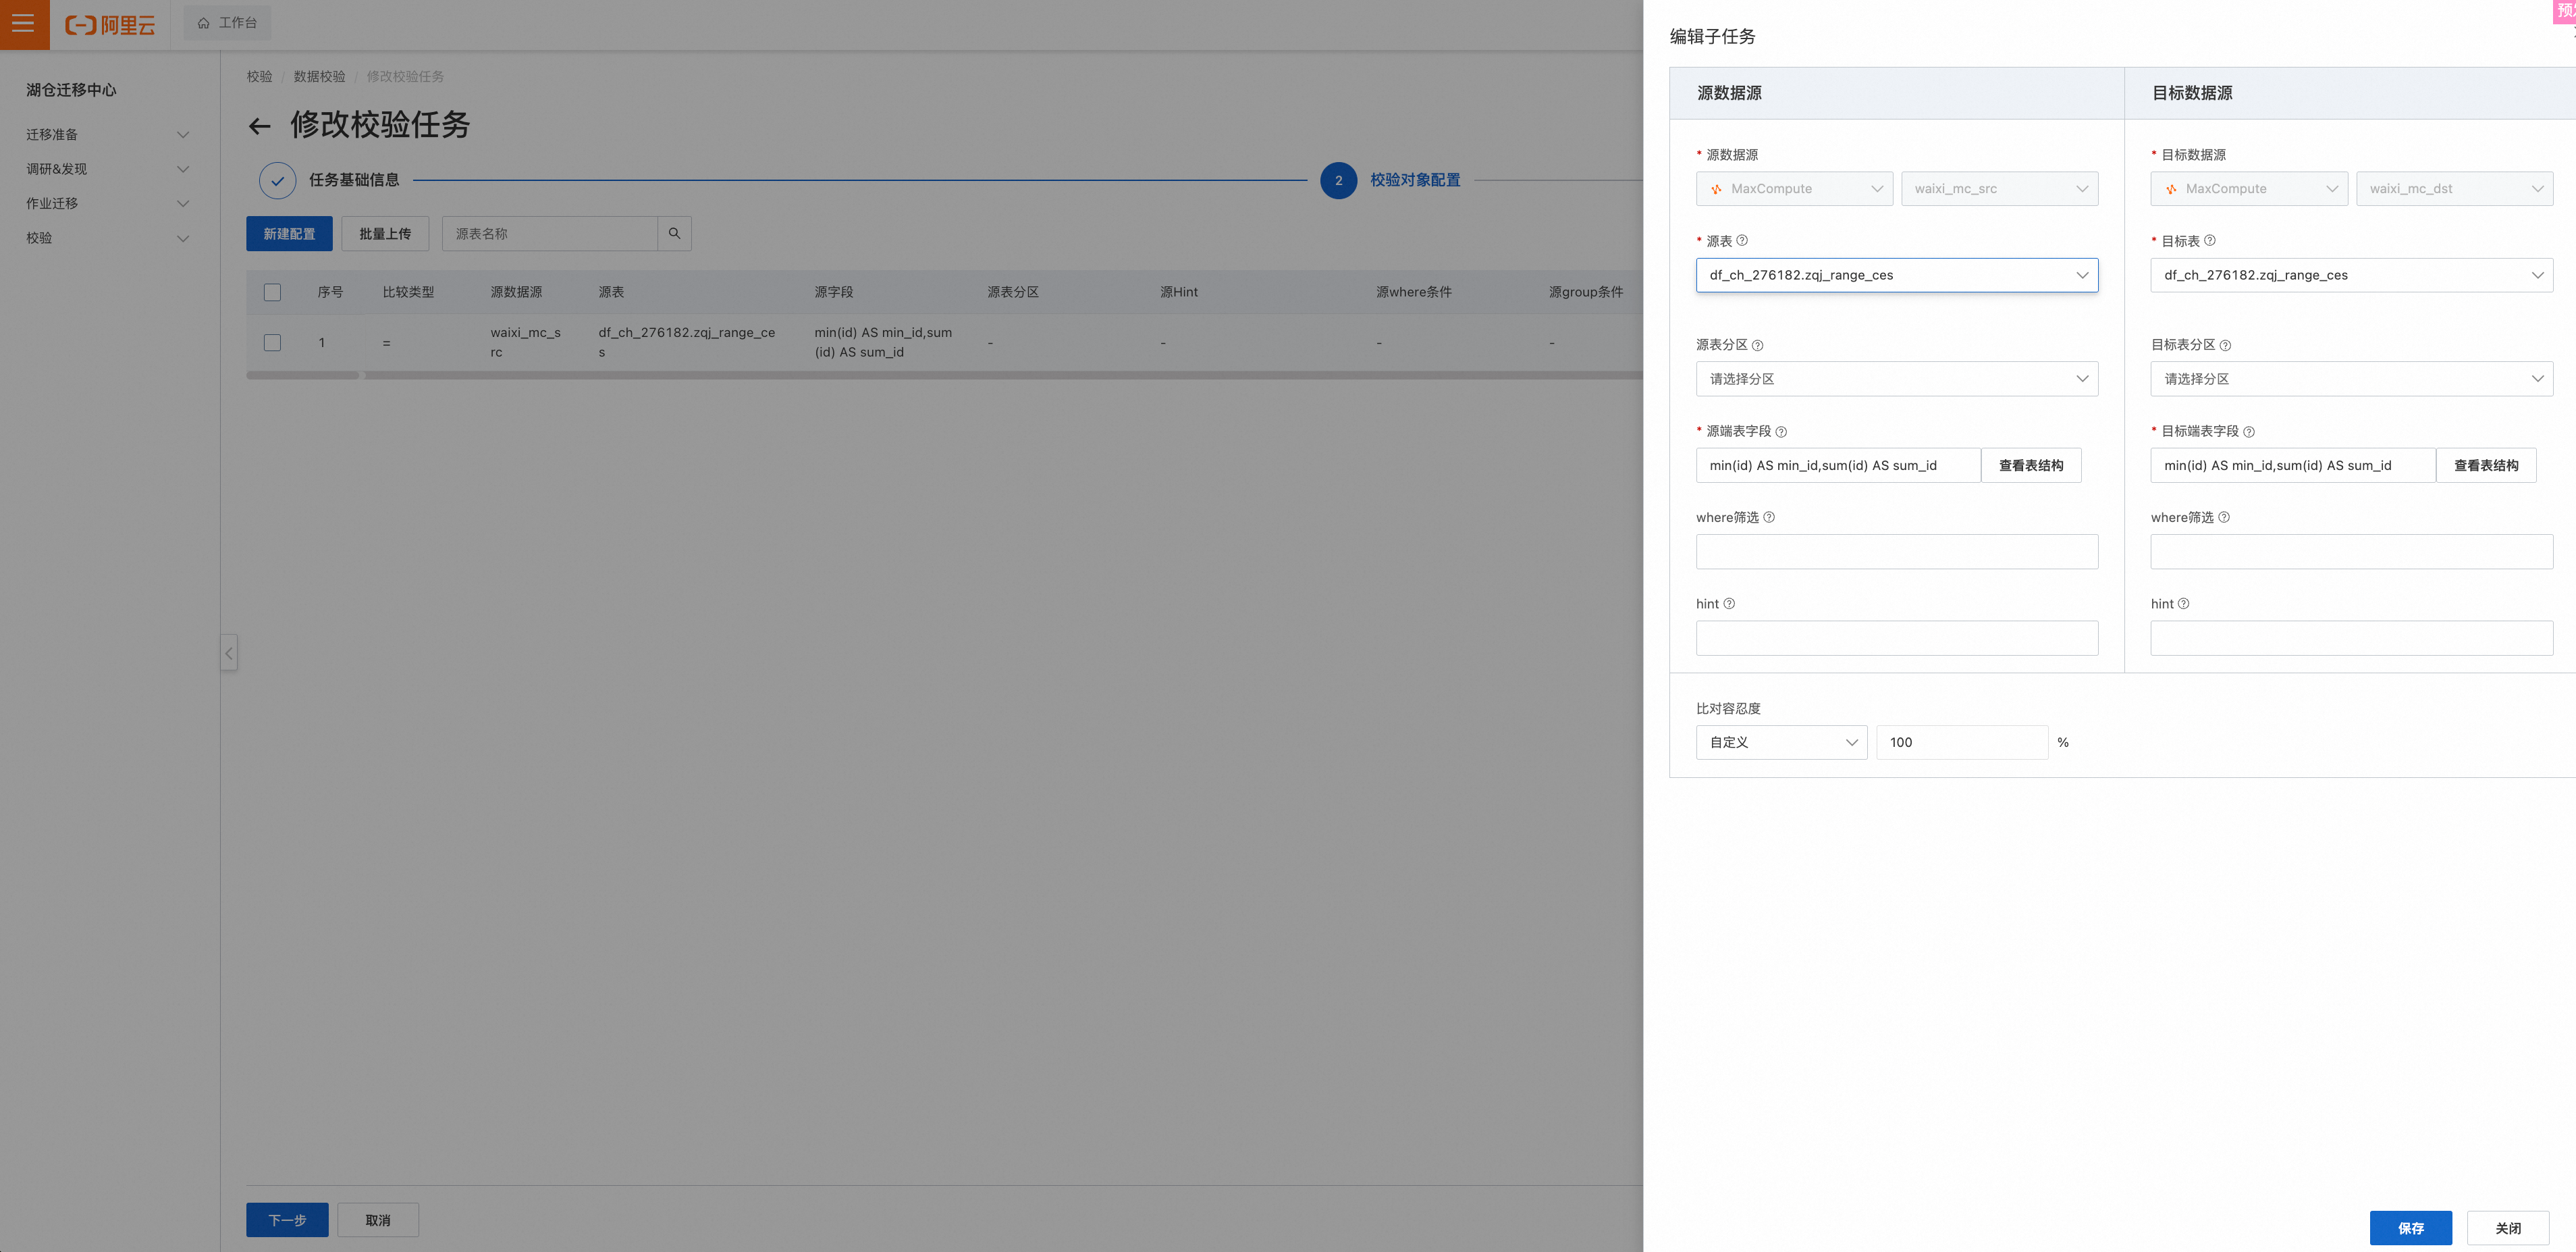The image size is (2576, 1252).
Task: Open 源表 table selection dropdown
Action: pyautogui.click(x=1897, y=275)
